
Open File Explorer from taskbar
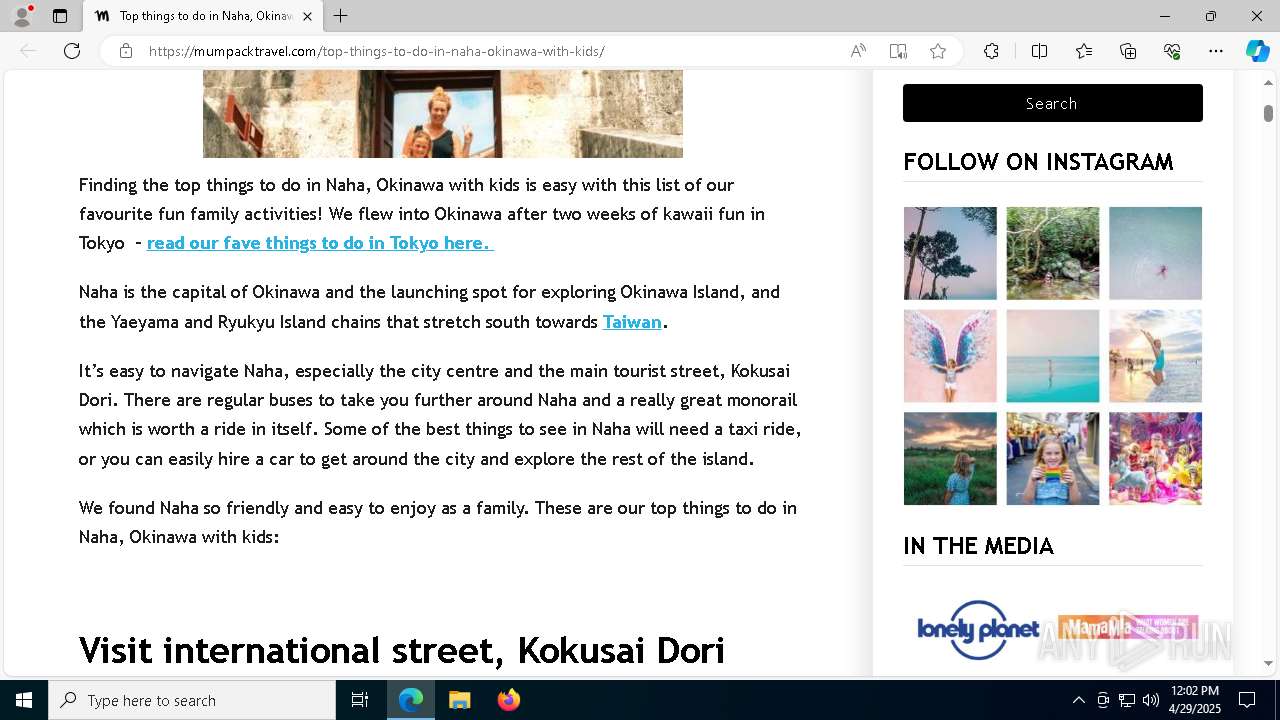[x=459, y=700]
